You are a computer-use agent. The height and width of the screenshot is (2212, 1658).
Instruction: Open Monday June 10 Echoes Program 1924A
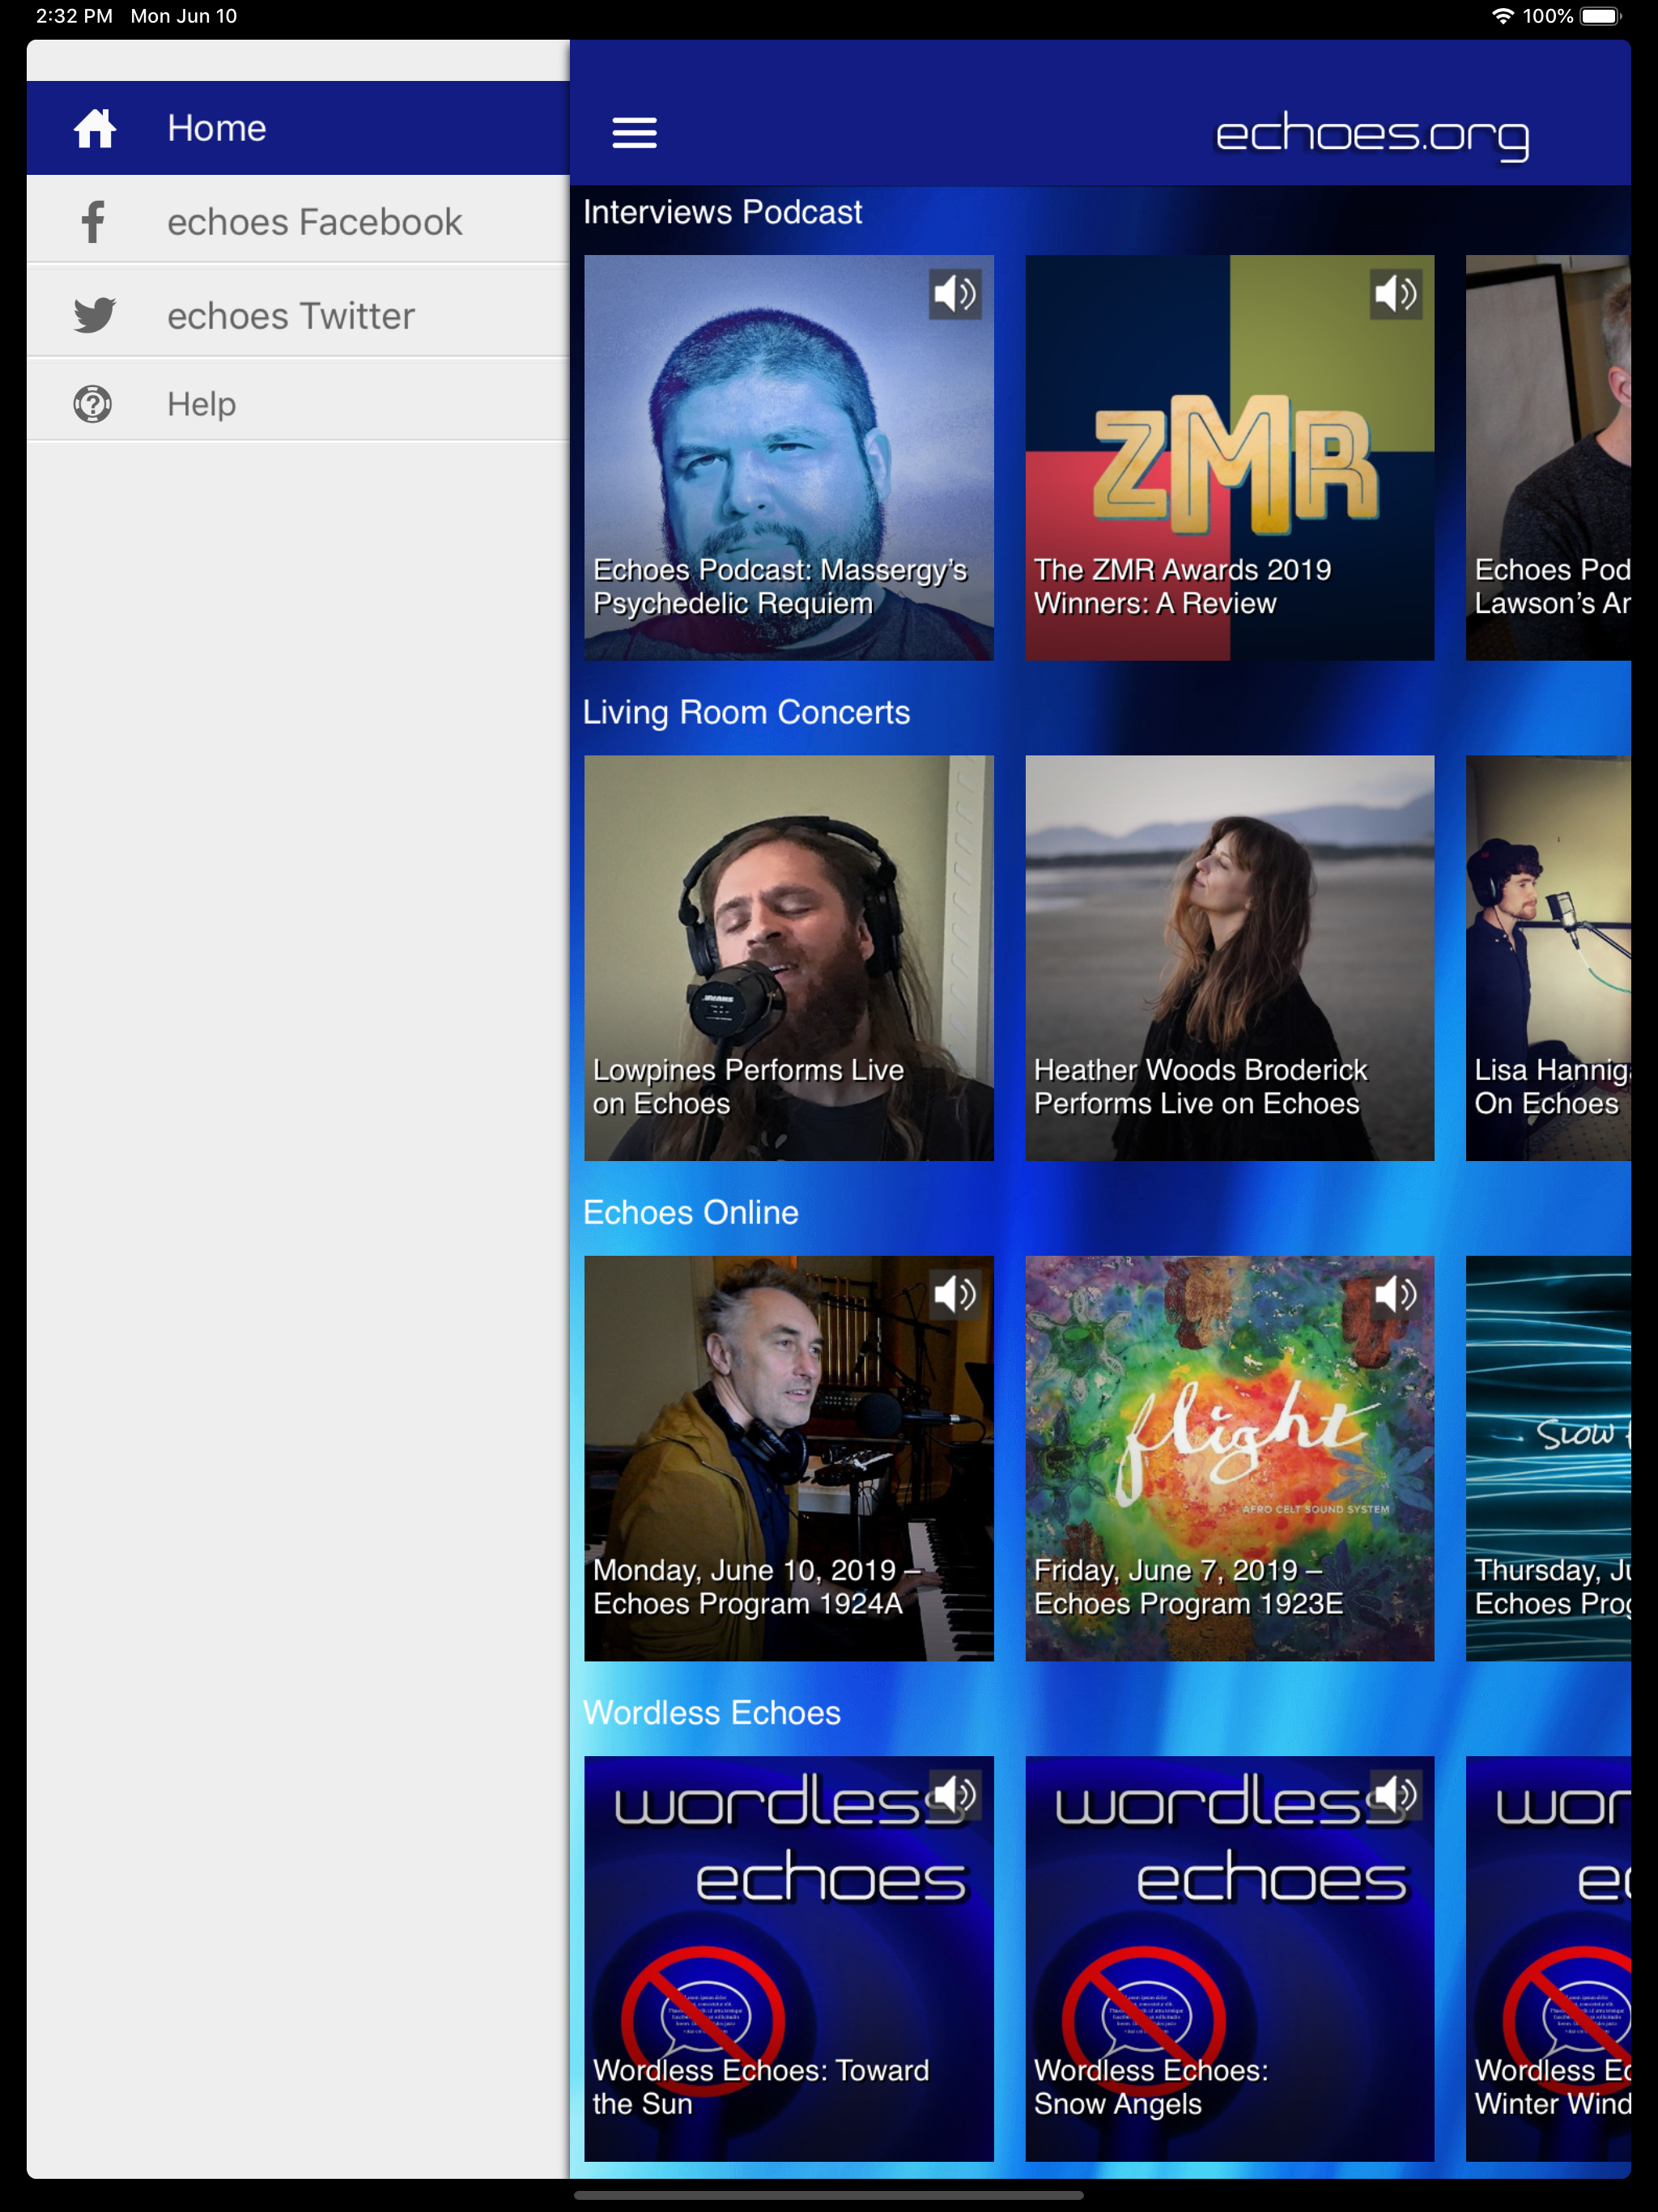click(789, 1458)
